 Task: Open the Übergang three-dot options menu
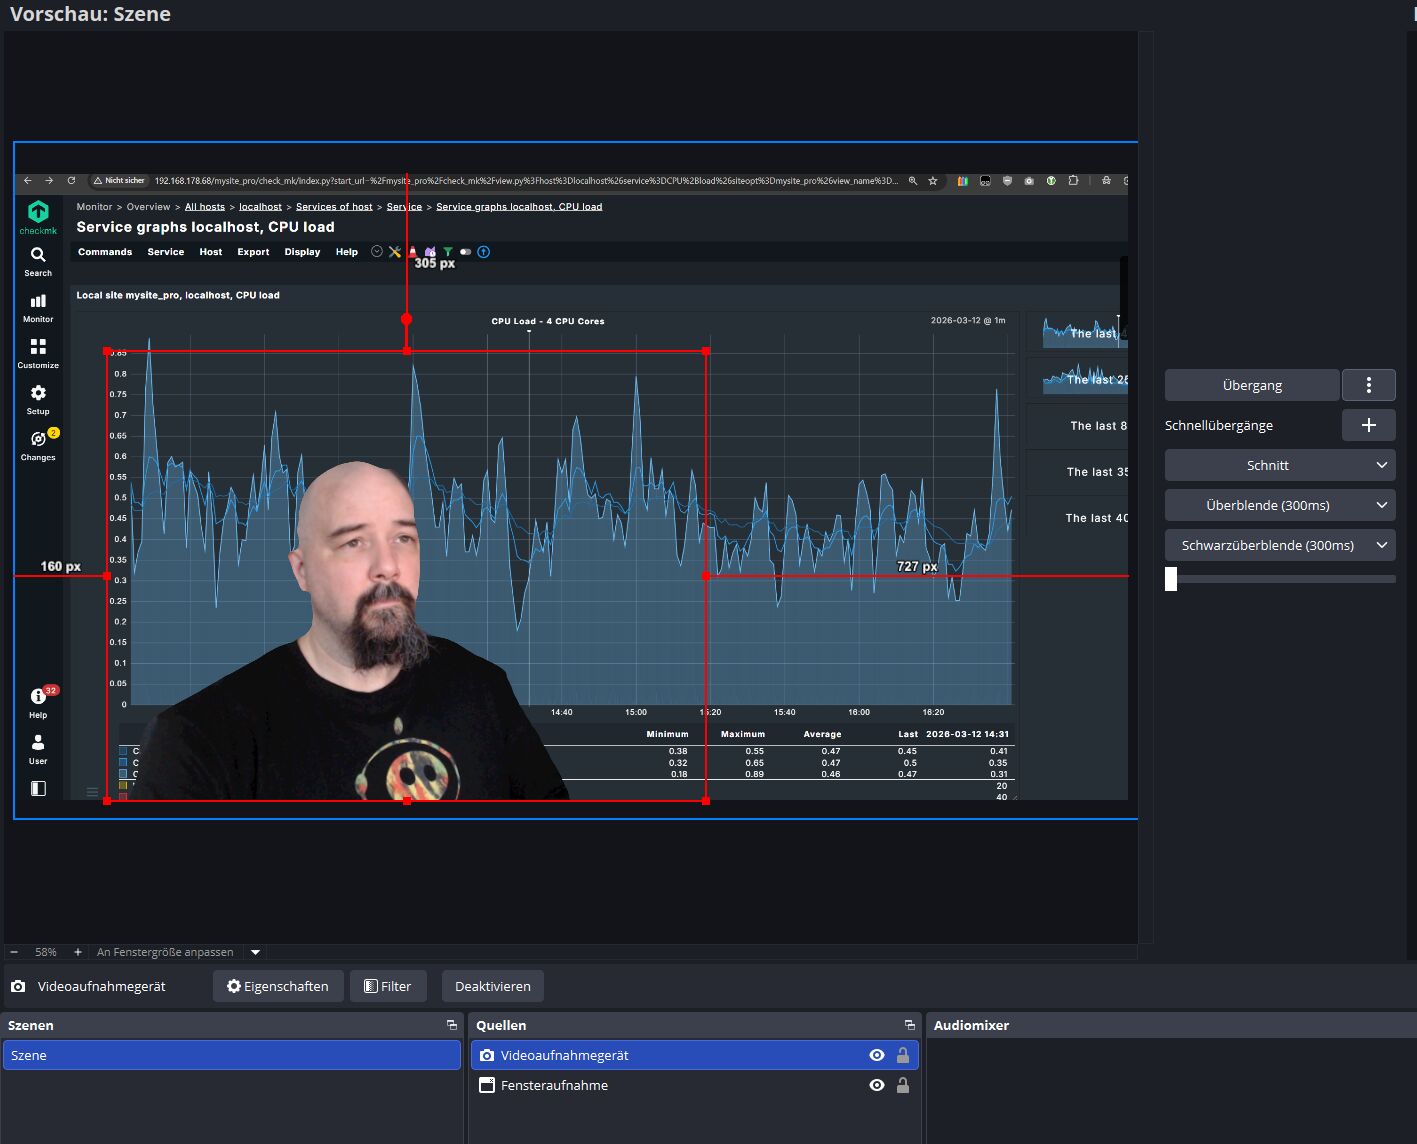tap(1368, 385)
